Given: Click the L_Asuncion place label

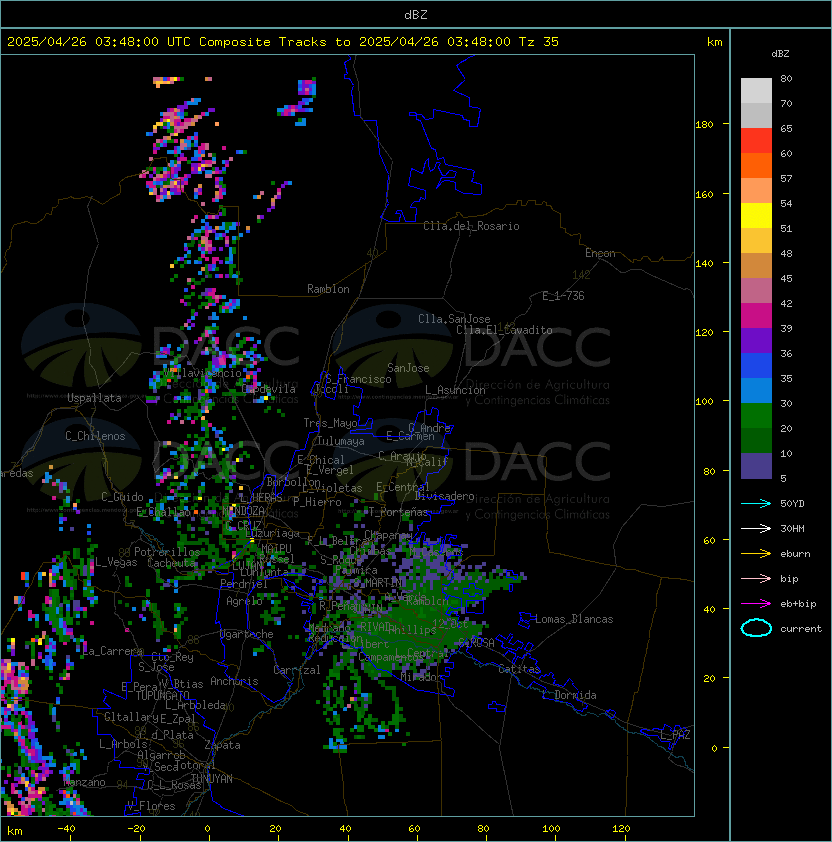Looking at the screenshot, I should click(x=455, y=390).
